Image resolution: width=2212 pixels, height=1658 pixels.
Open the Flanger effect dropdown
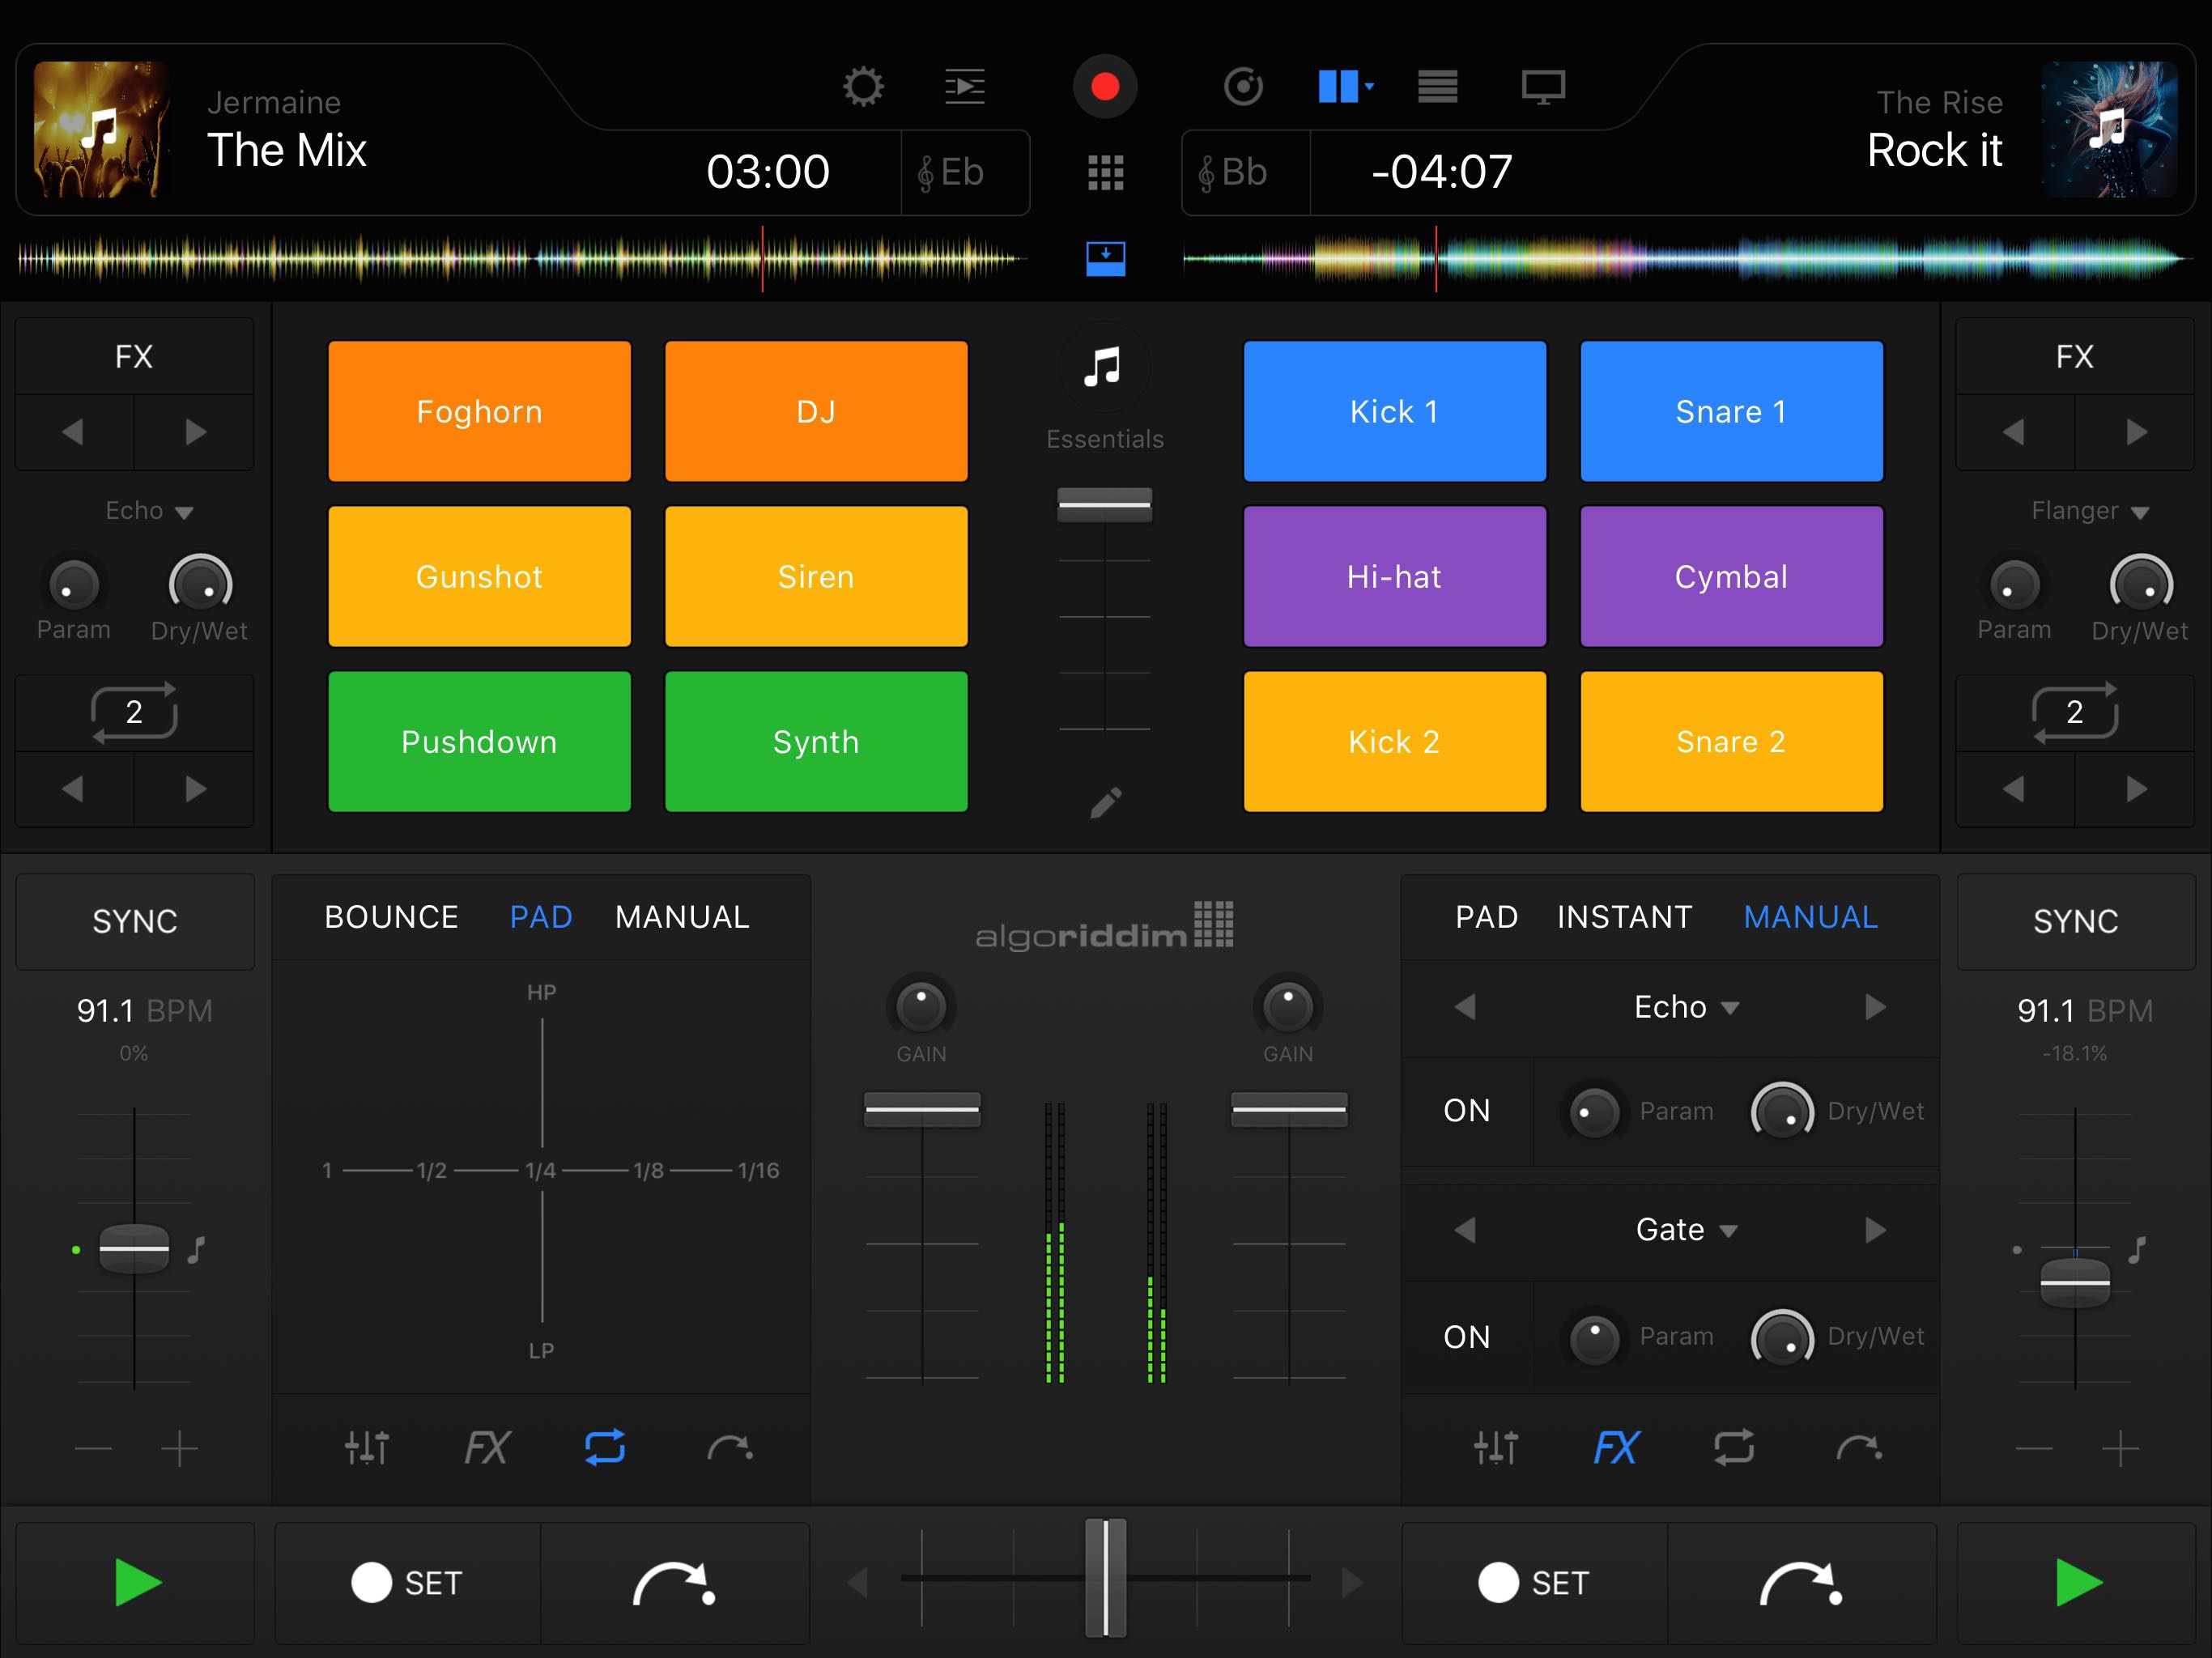[x=2089, y=511]
